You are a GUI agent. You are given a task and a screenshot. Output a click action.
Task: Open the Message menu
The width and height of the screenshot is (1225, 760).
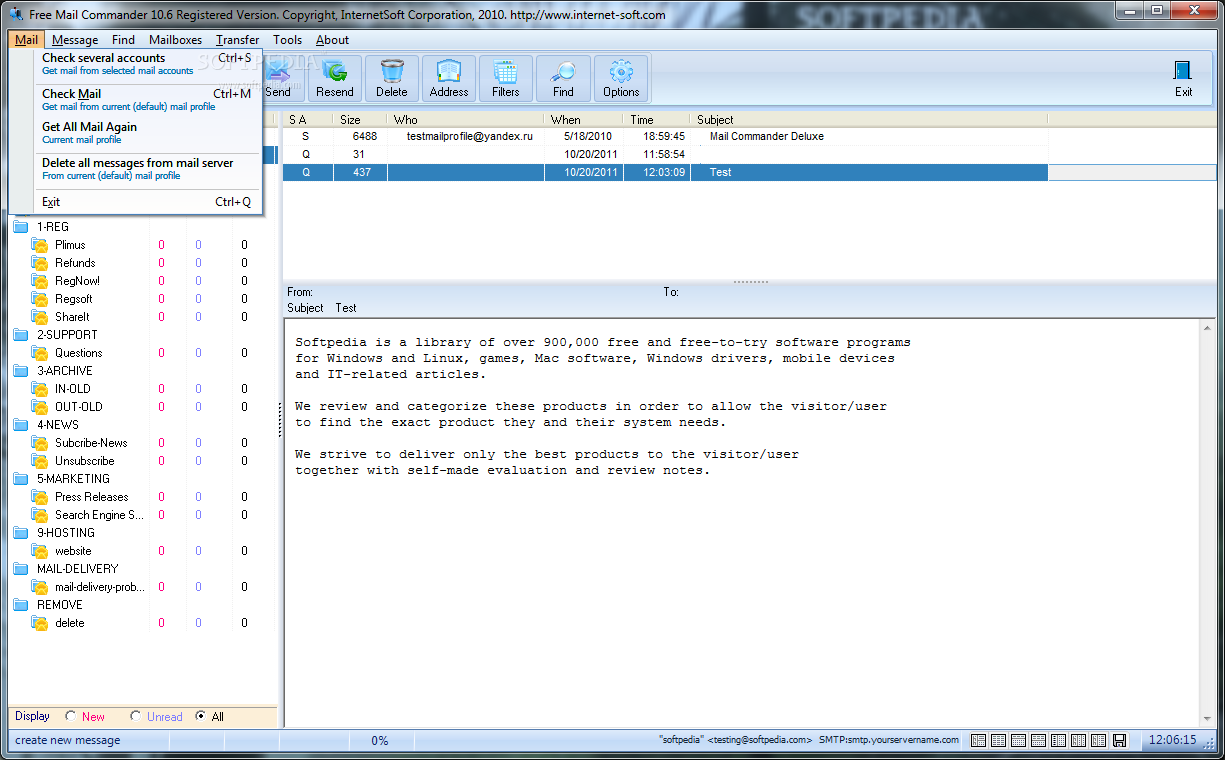(75, 40)
